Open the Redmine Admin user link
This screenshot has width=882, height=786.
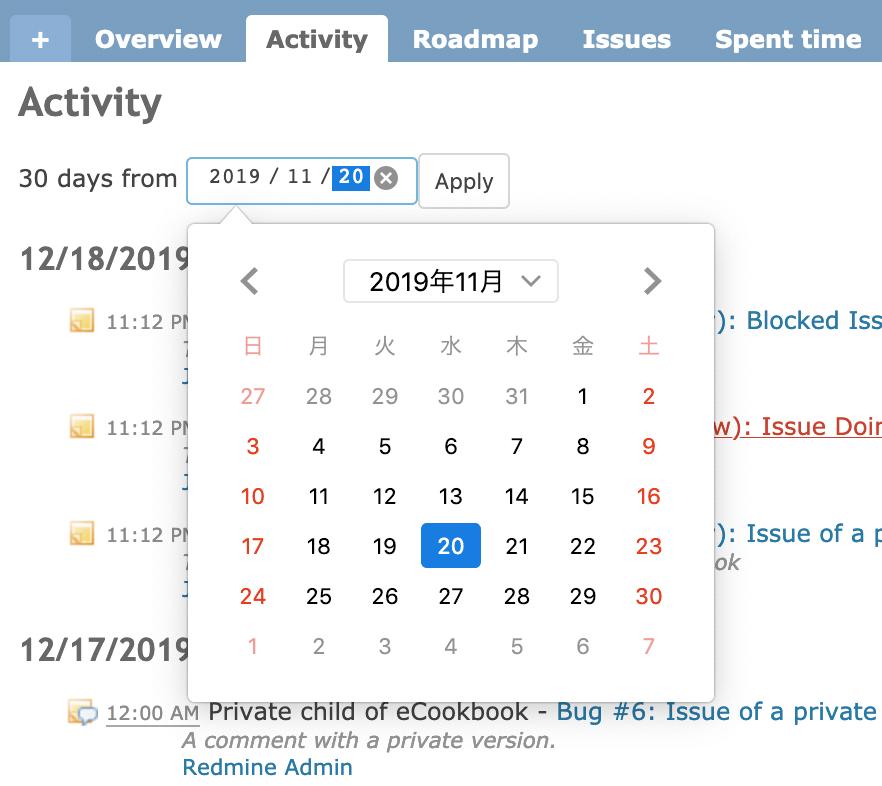tap(268, 767)
